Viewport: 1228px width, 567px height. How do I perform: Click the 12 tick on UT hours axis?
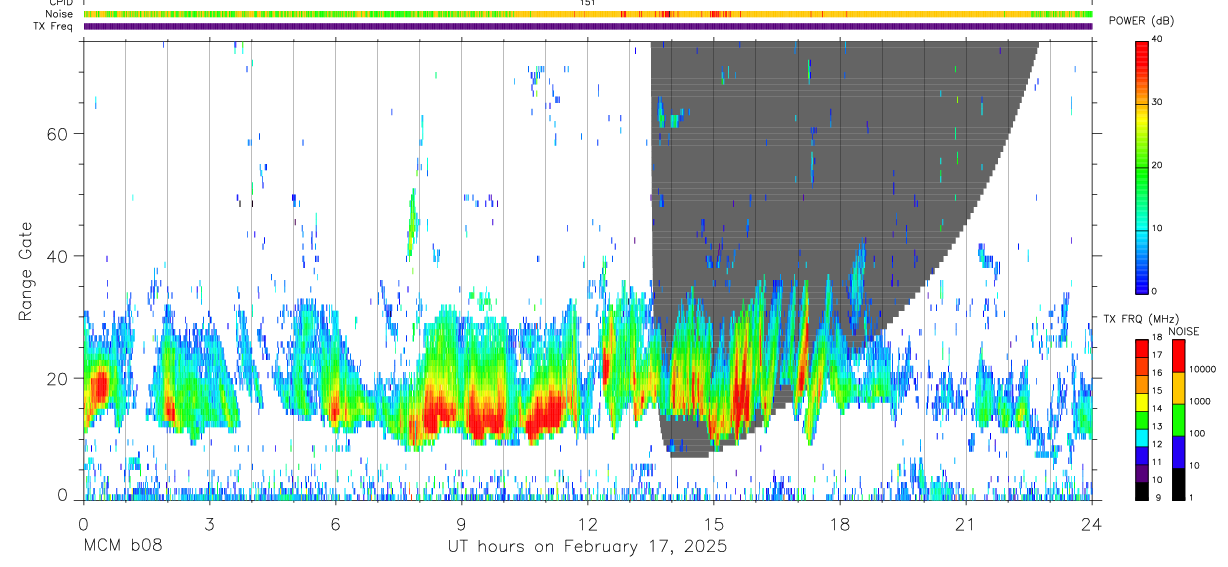587,523
